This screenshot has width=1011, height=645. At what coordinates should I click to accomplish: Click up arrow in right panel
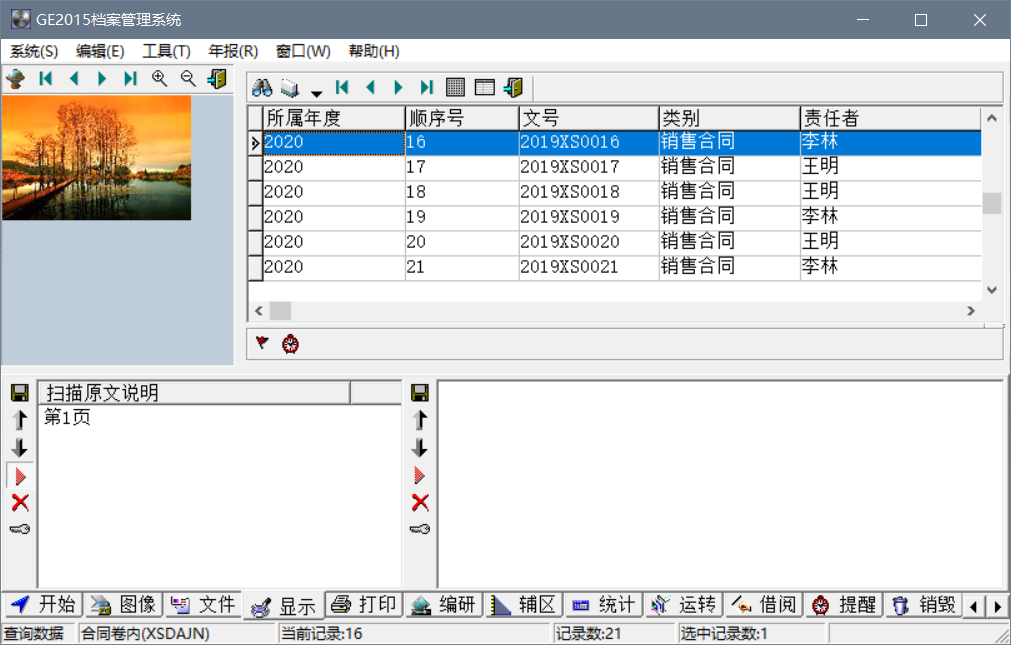420,420
